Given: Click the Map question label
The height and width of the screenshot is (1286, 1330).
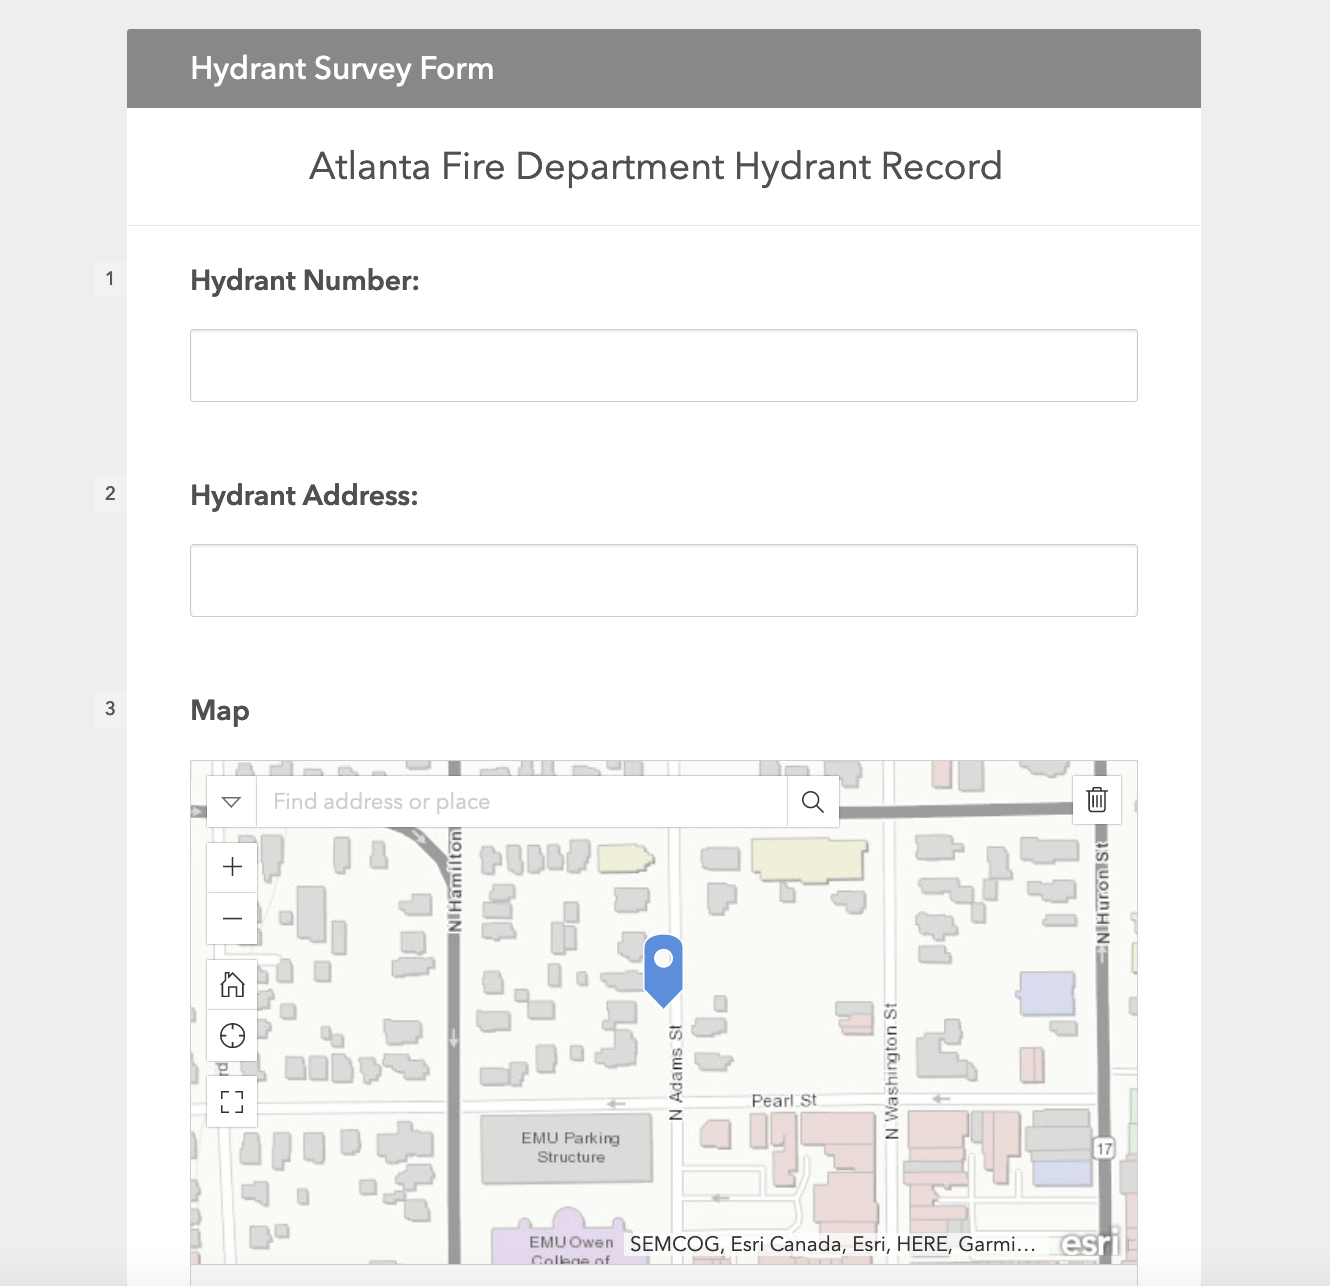Looking at the screenshot, I should pos(220,711).
